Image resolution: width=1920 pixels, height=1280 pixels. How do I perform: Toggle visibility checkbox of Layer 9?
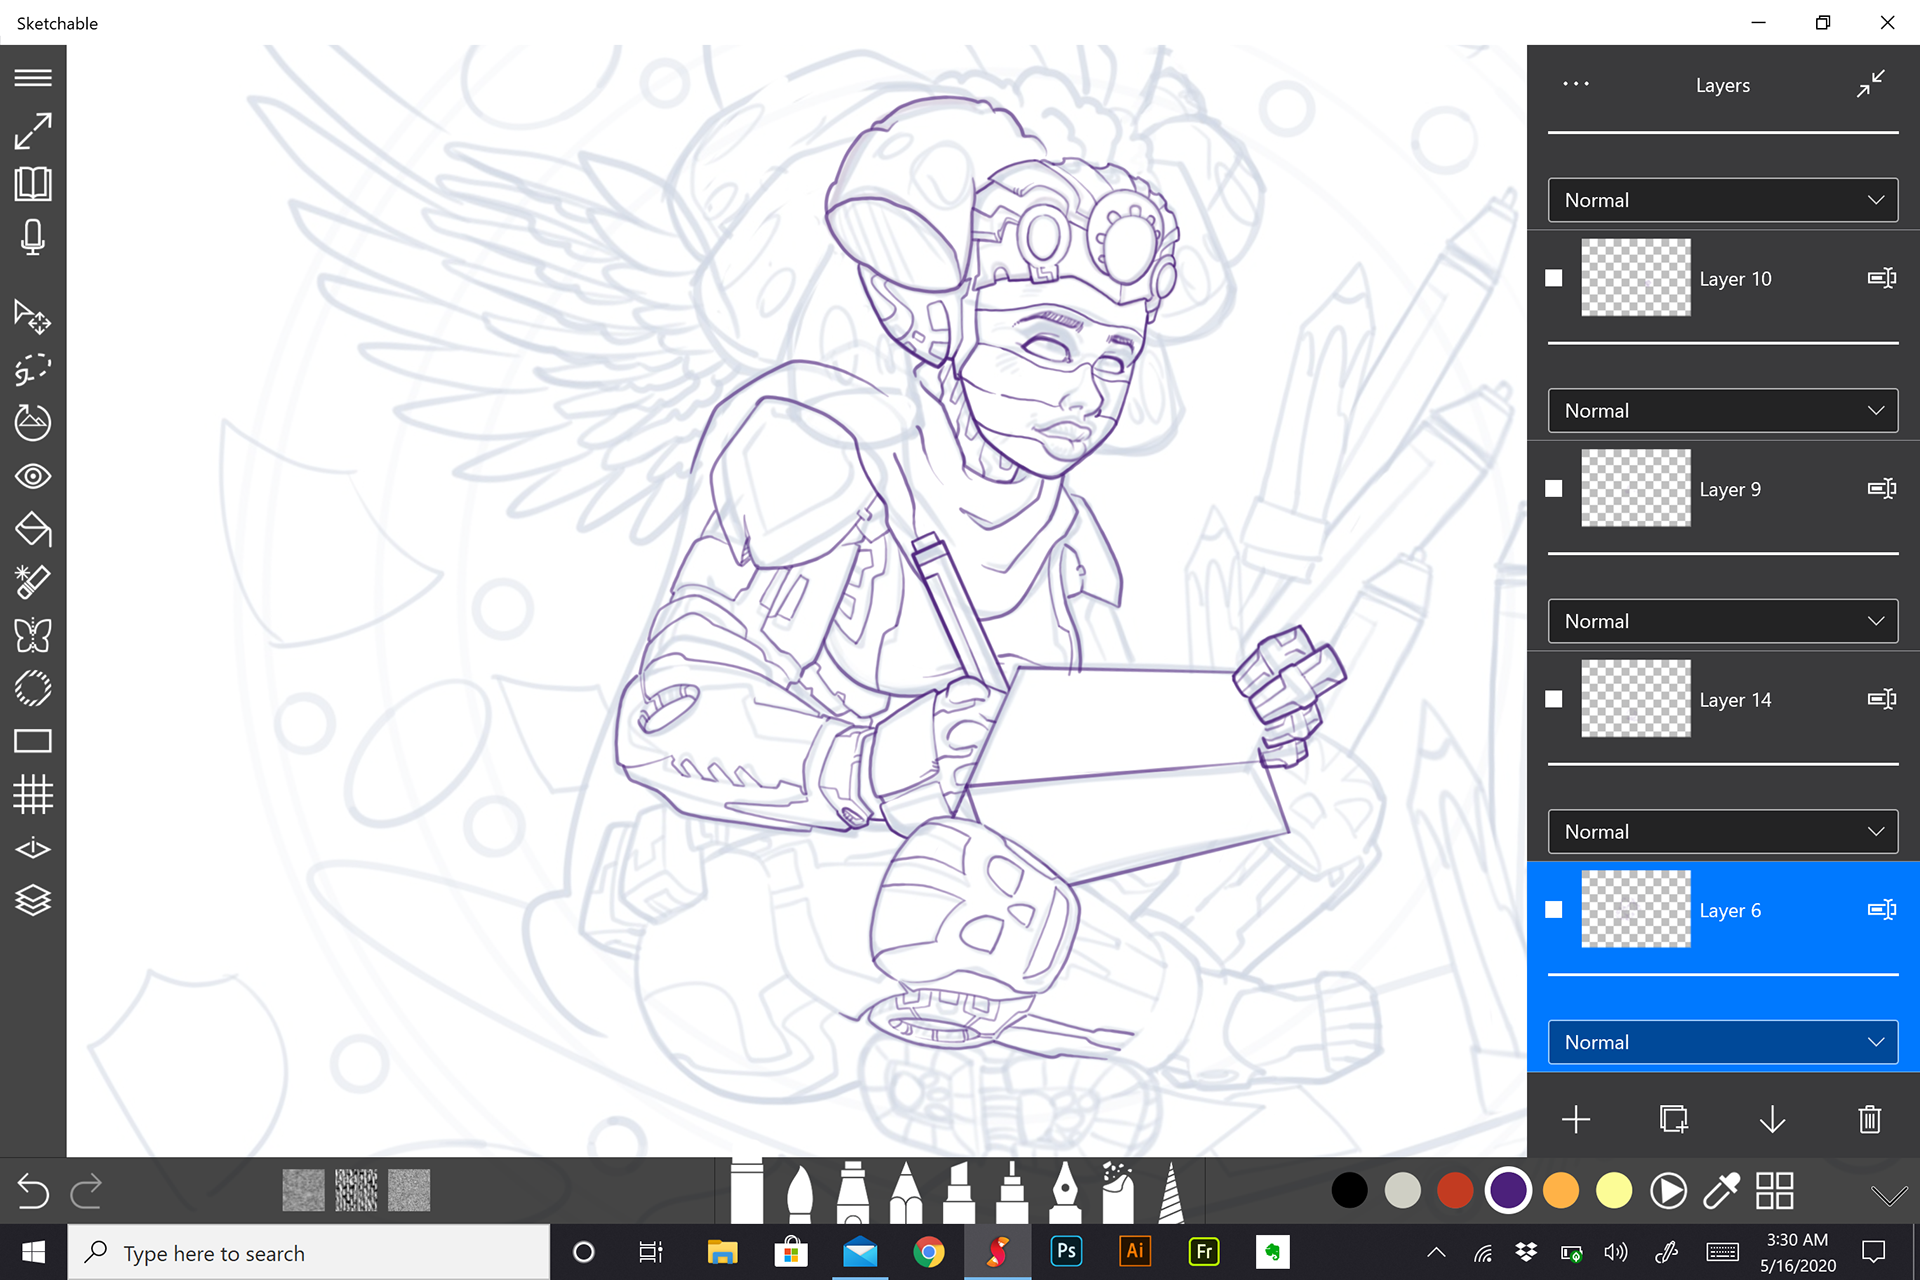(x=1554, y=489)
